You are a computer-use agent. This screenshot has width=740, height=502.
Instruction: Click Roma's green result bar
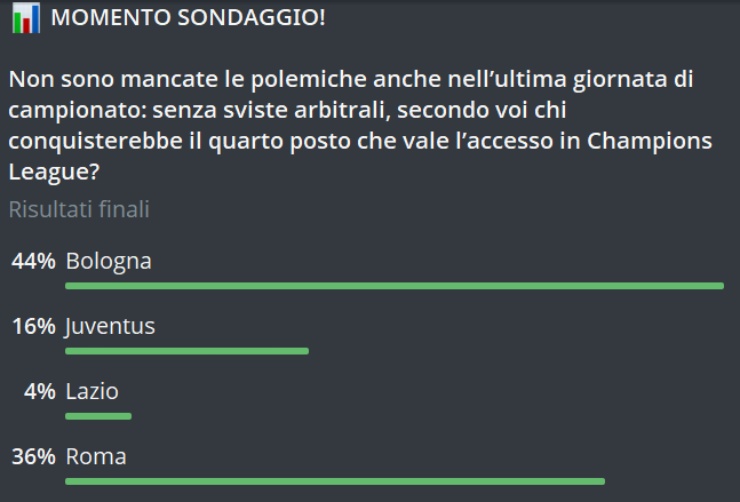[x=335, y=481]
